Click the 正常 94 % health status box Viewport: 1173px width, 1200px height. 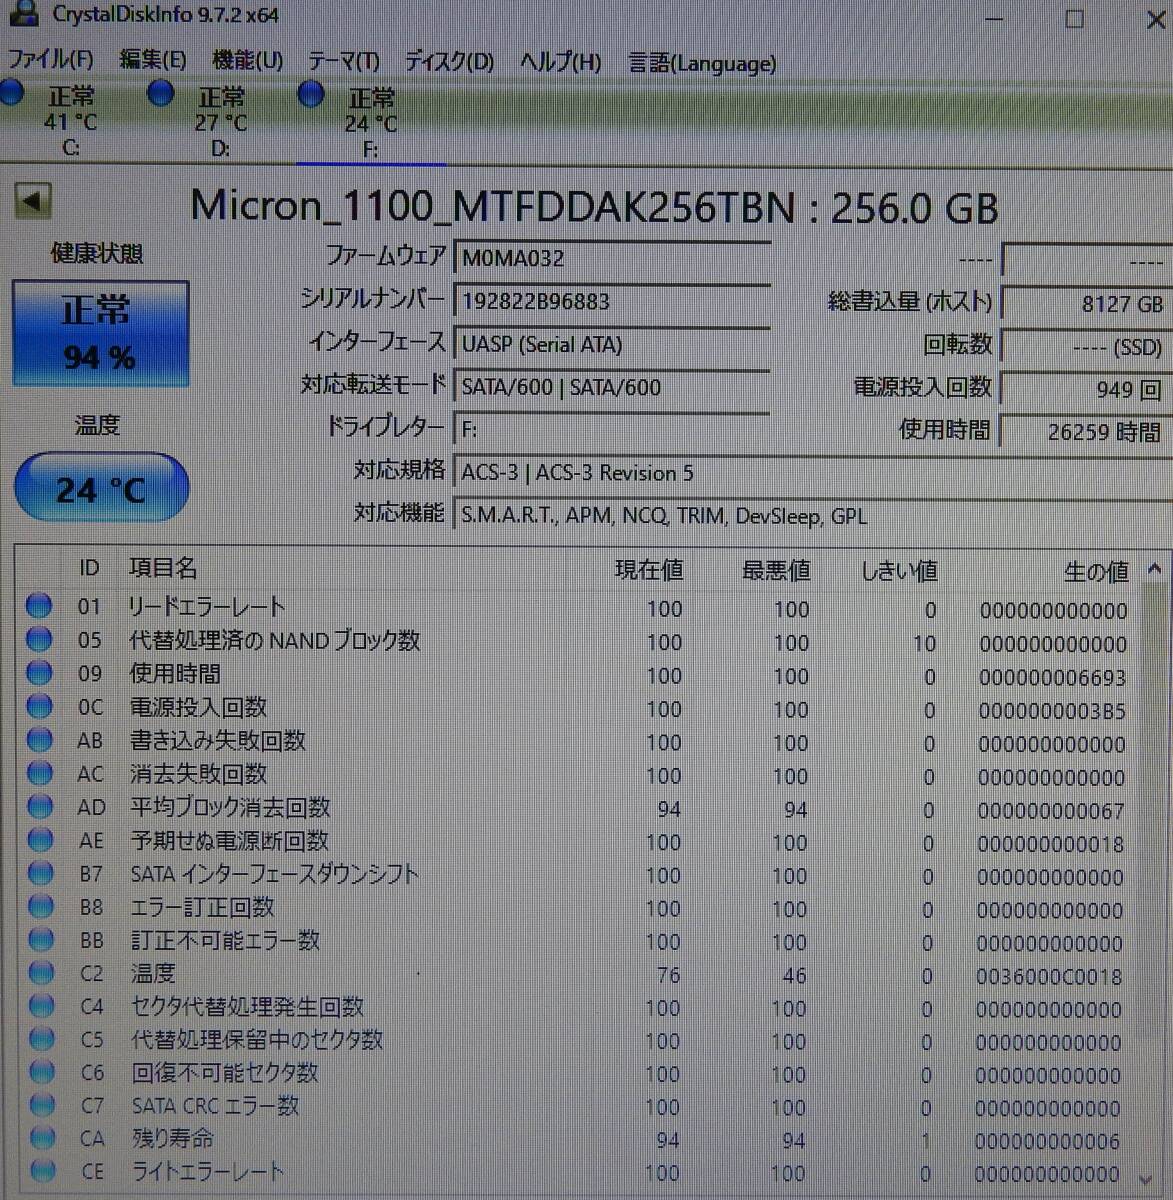point(100,334)
